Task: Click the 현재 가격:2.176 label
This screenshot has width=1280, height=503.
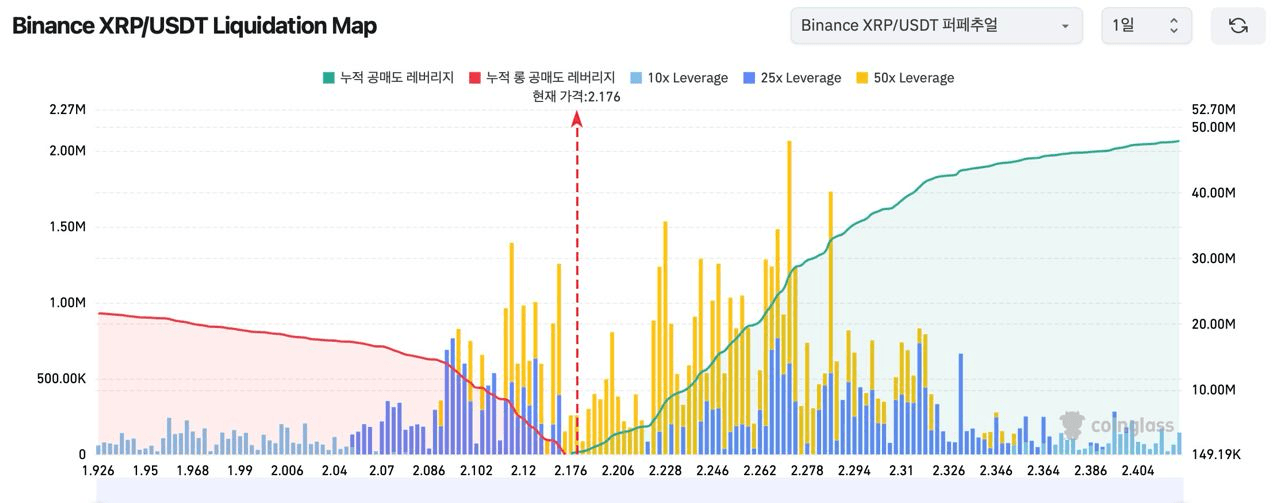Action: 577,97
